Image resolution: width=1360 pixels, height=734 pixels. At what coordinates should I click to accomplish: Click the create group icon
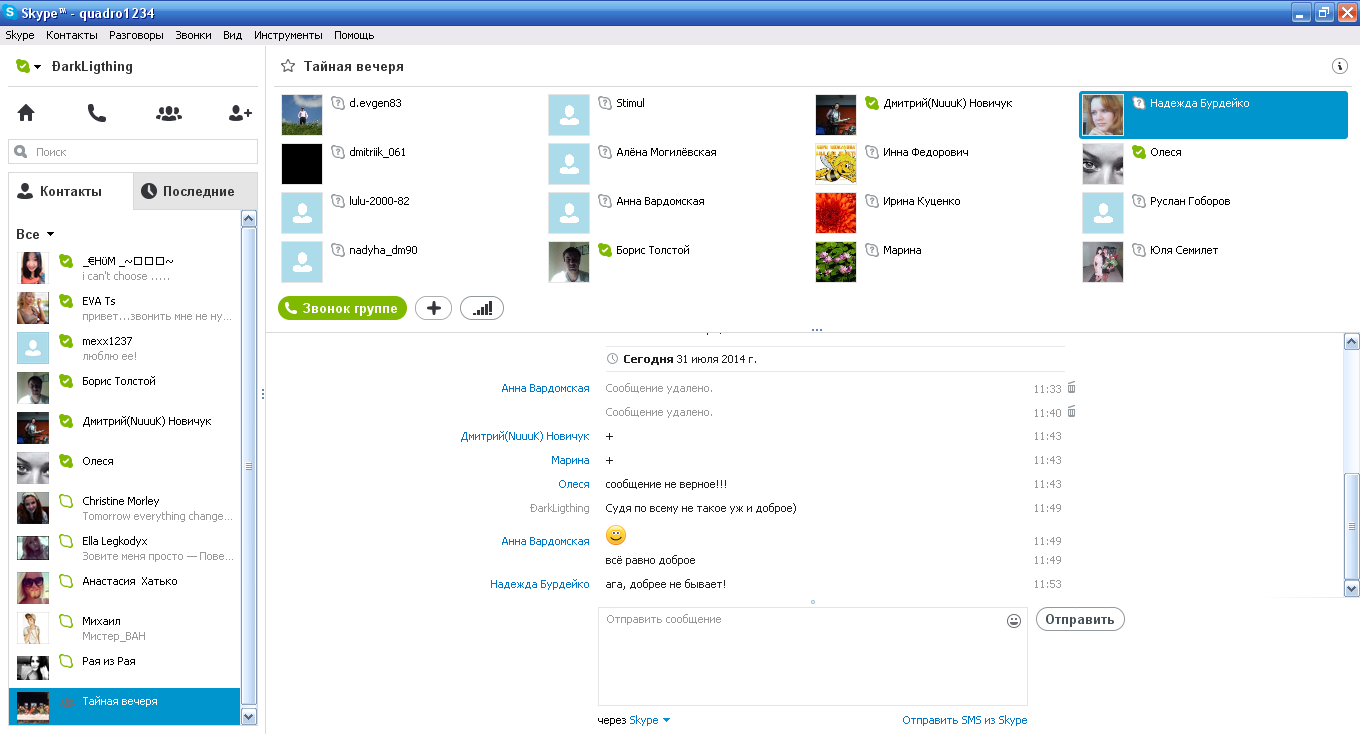click(x=169, y=113)
